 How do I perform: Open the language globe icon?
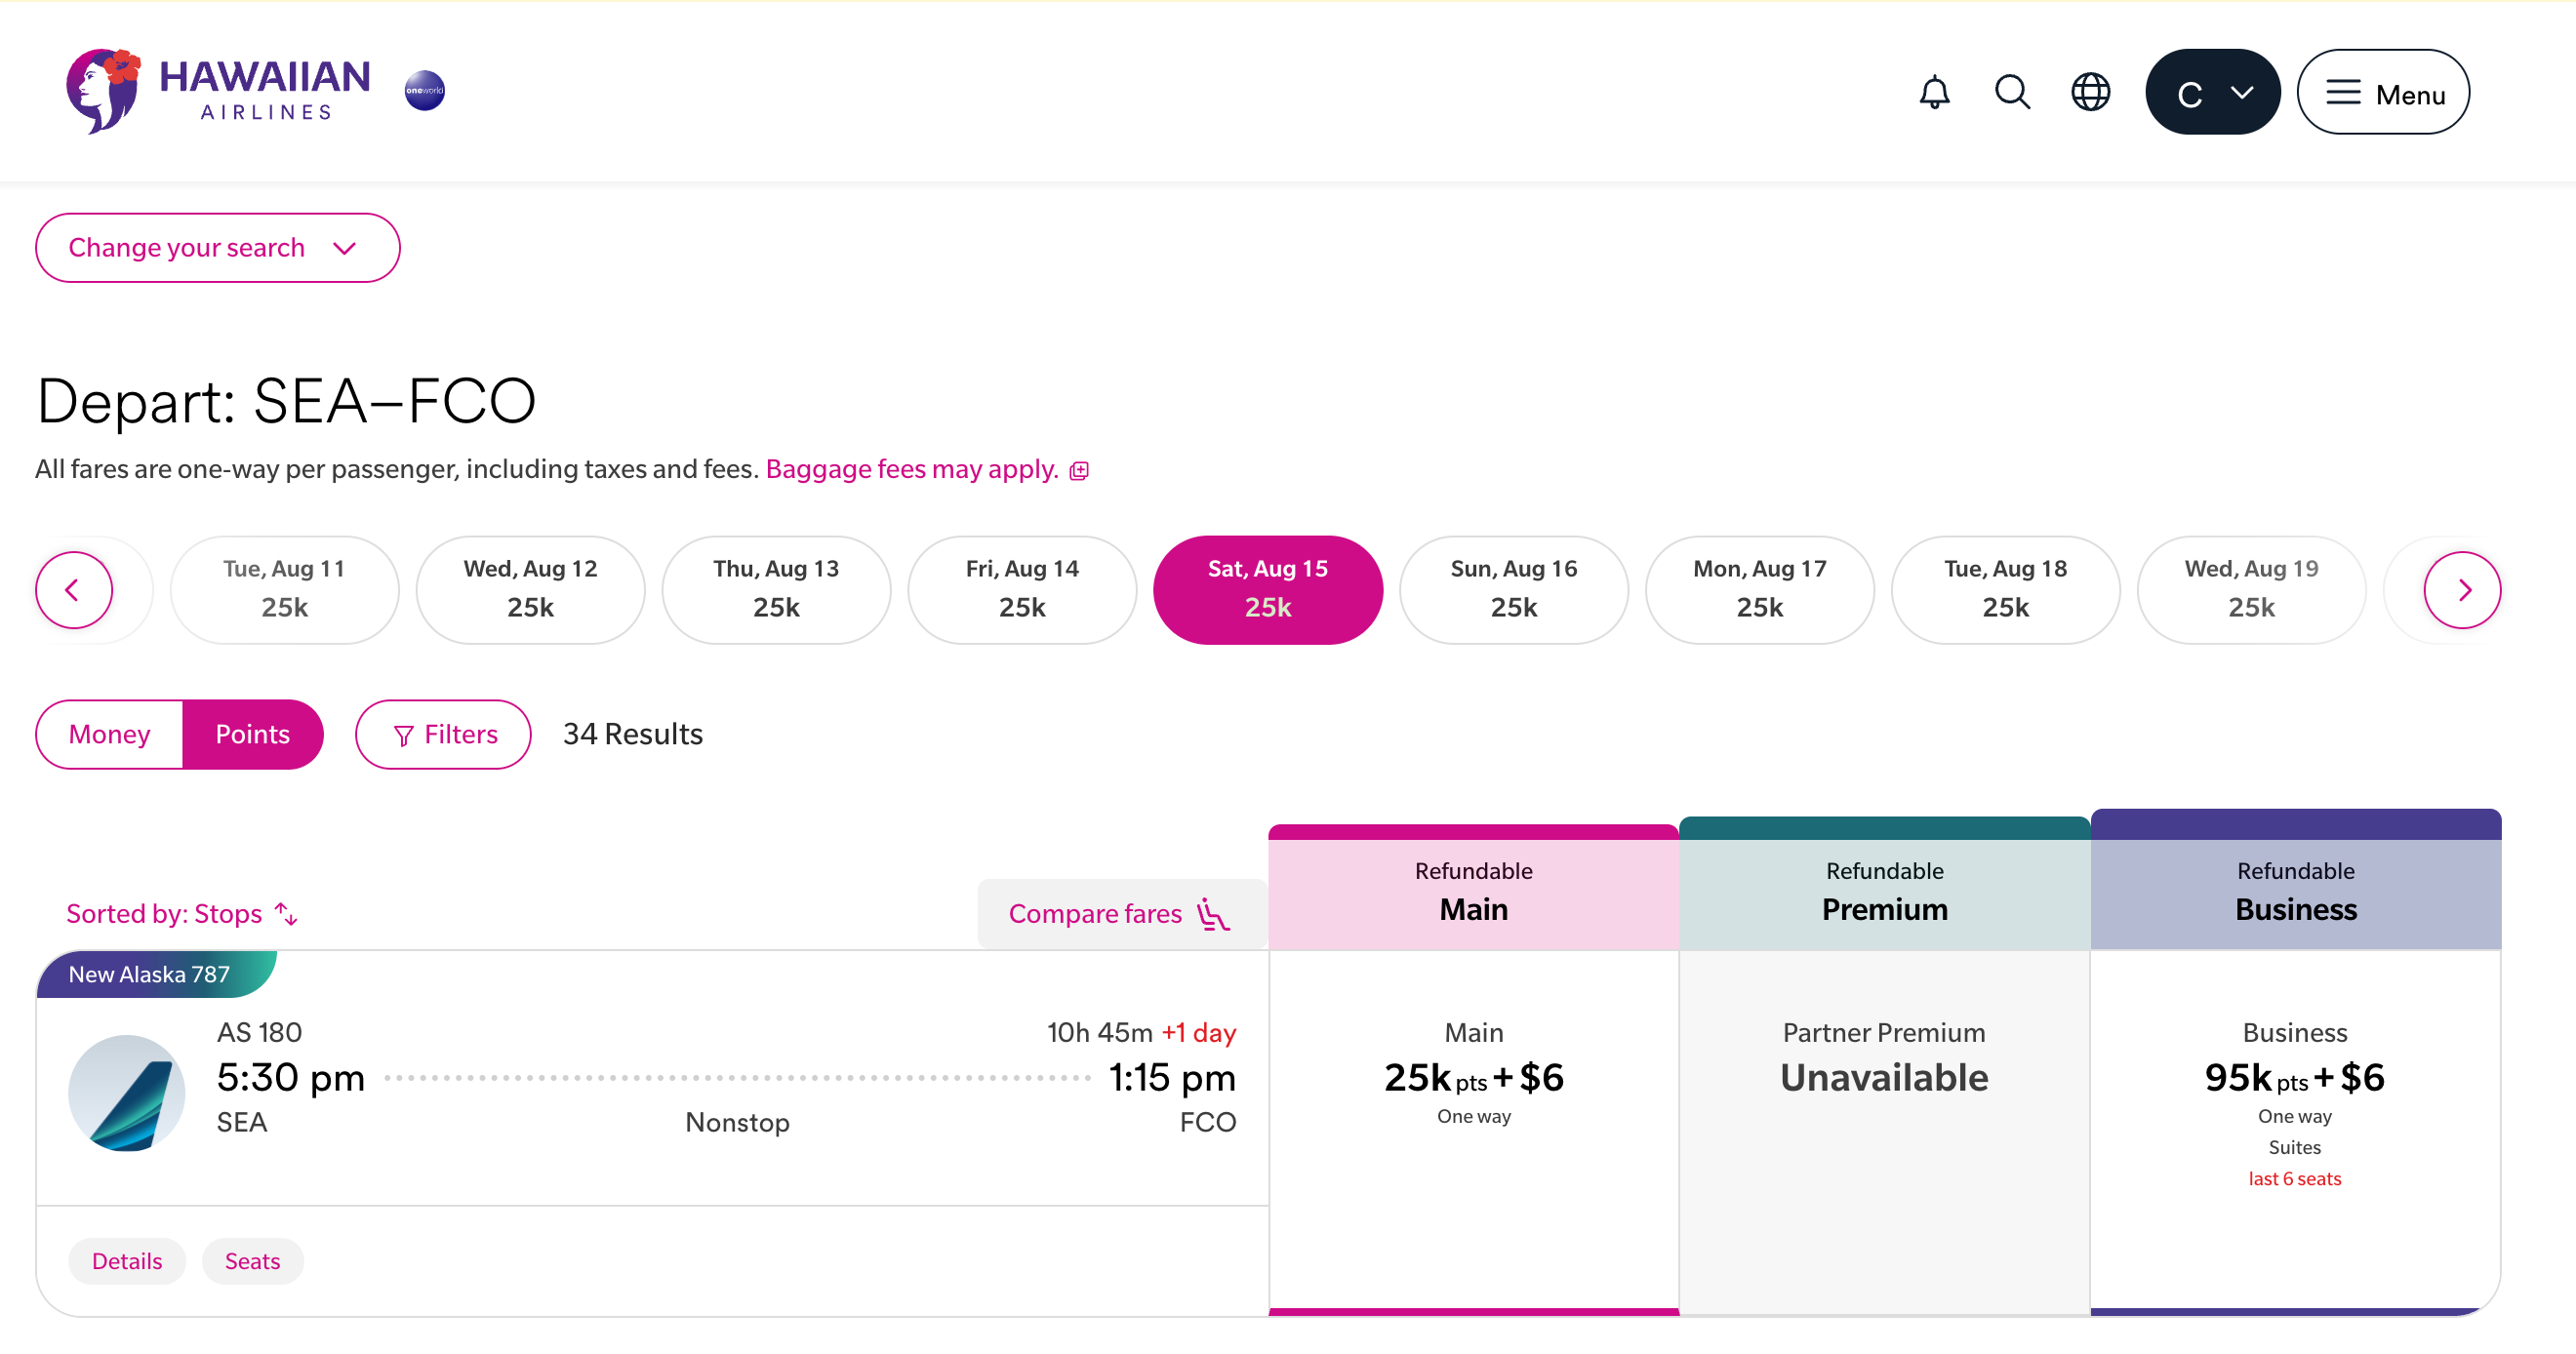(x=2090, y=92)
